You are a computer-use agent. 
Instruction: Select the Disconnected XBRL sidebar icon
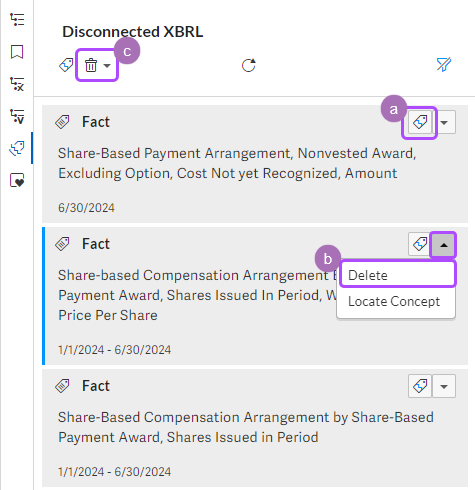(x=17, y=148)
